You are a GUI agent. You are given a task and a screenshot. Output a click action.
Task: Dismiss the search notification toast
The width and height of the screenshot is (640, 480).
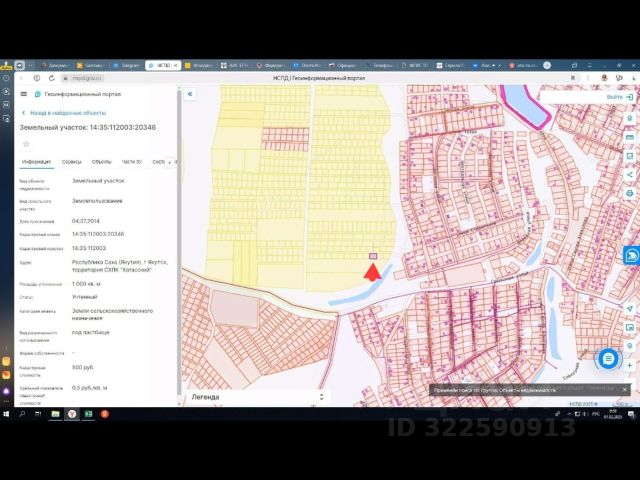point(624,390)
